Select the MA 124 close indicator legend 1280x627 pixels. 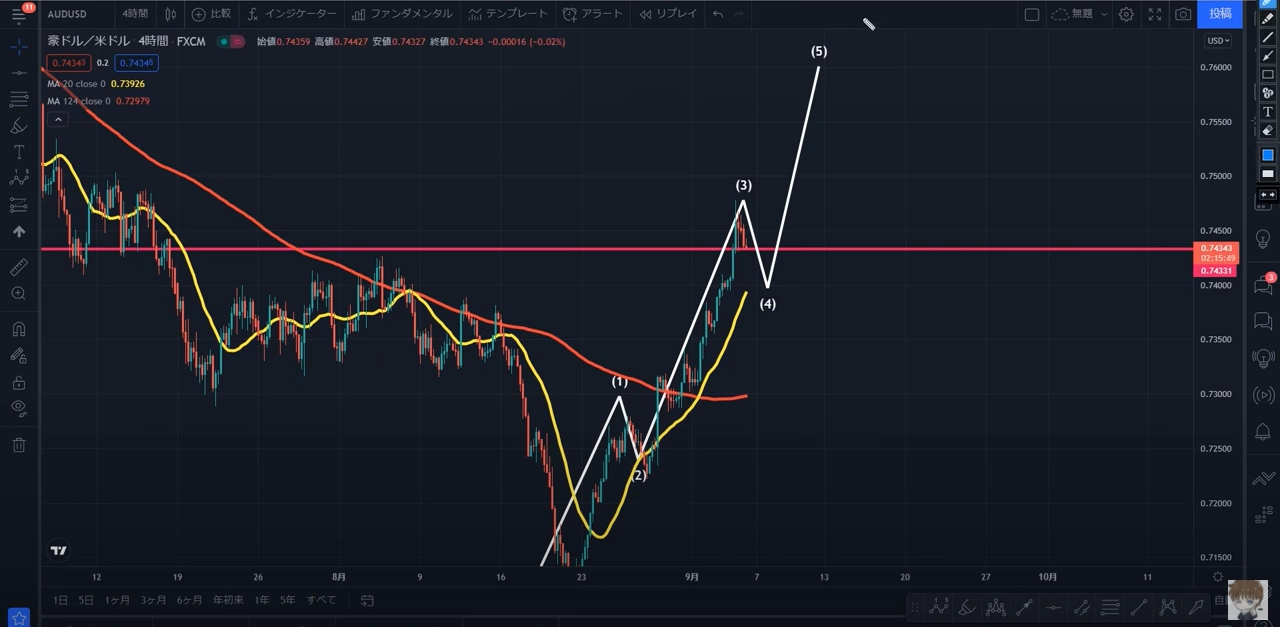(98, 101)
